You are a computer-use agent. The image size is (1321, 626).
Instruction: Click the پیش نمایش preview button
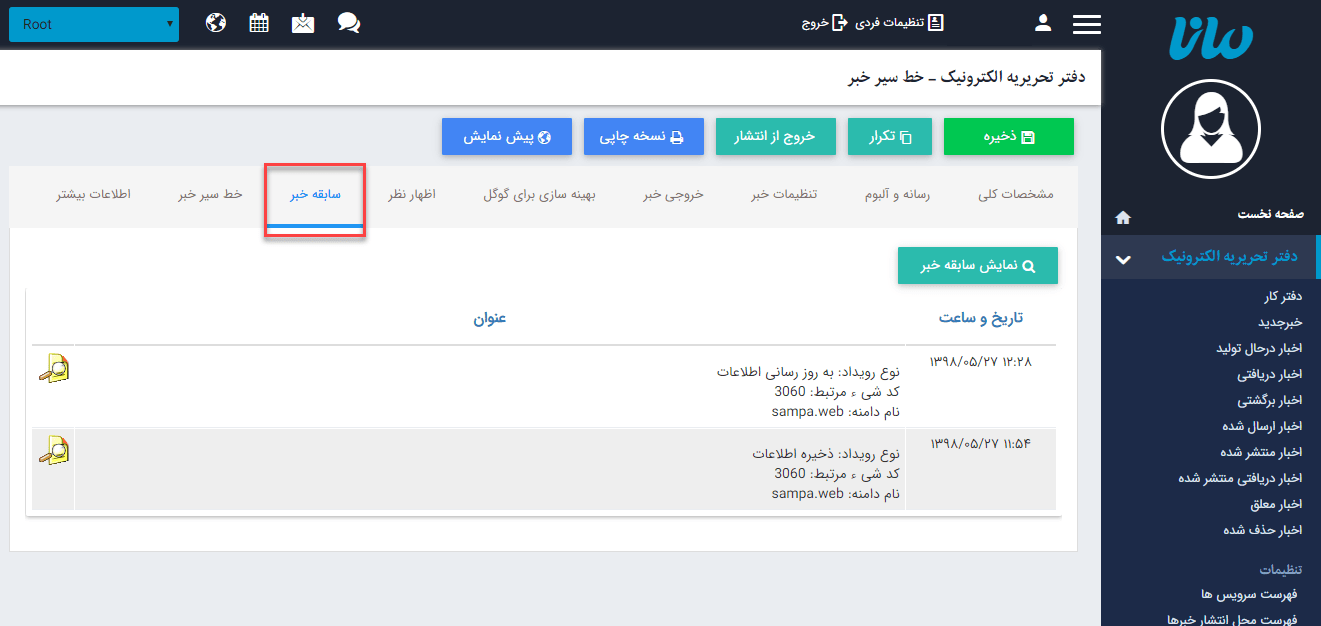tap(507, 137)
